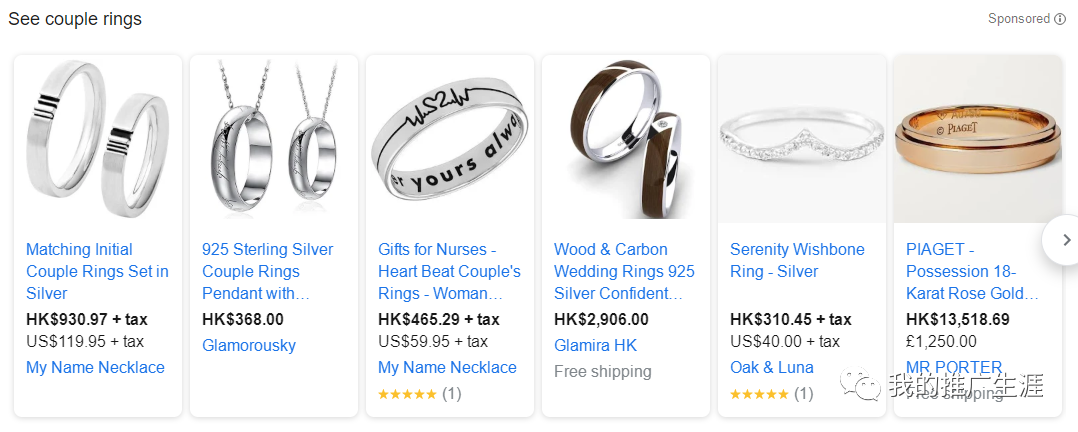Visit Glamira HK store link

(595, 345)
